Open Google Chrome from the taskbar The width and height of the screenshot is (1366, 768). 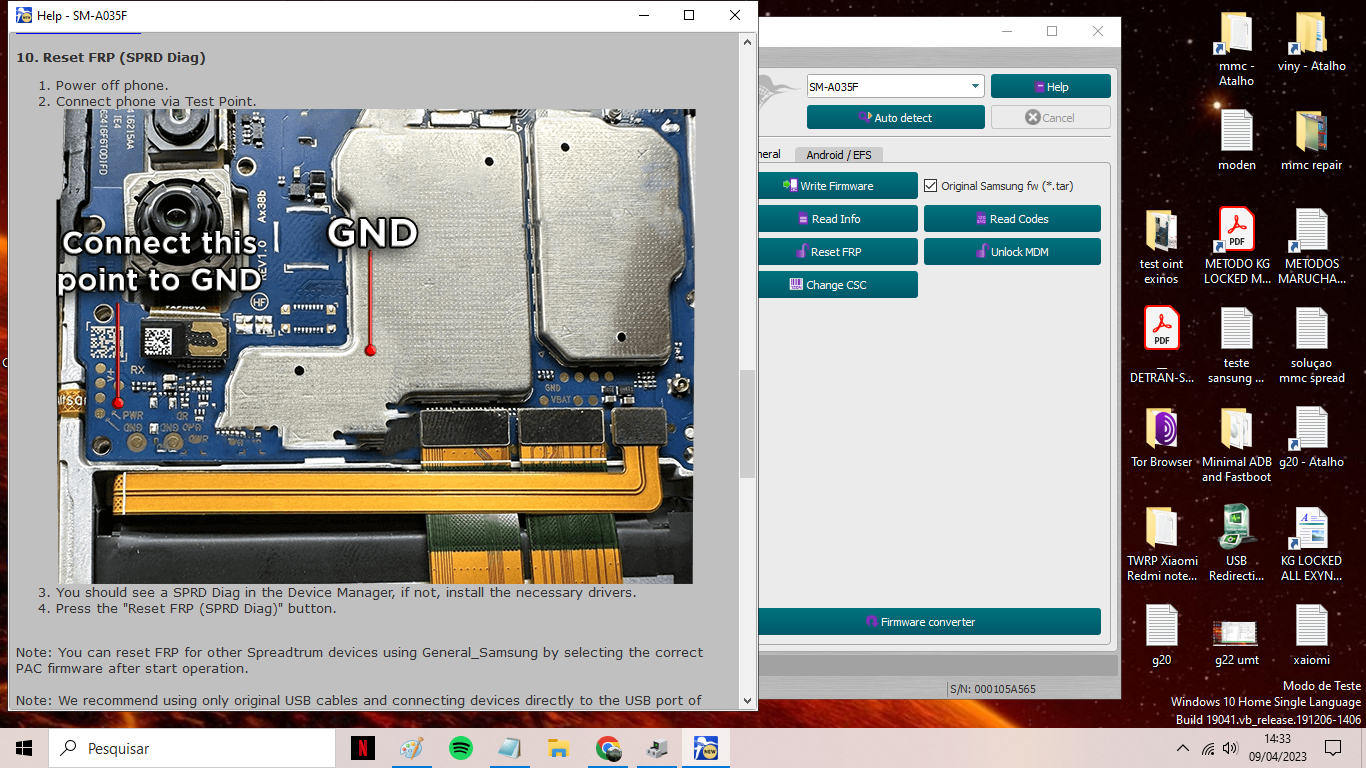pyautogui.click(x=607, y=748)
